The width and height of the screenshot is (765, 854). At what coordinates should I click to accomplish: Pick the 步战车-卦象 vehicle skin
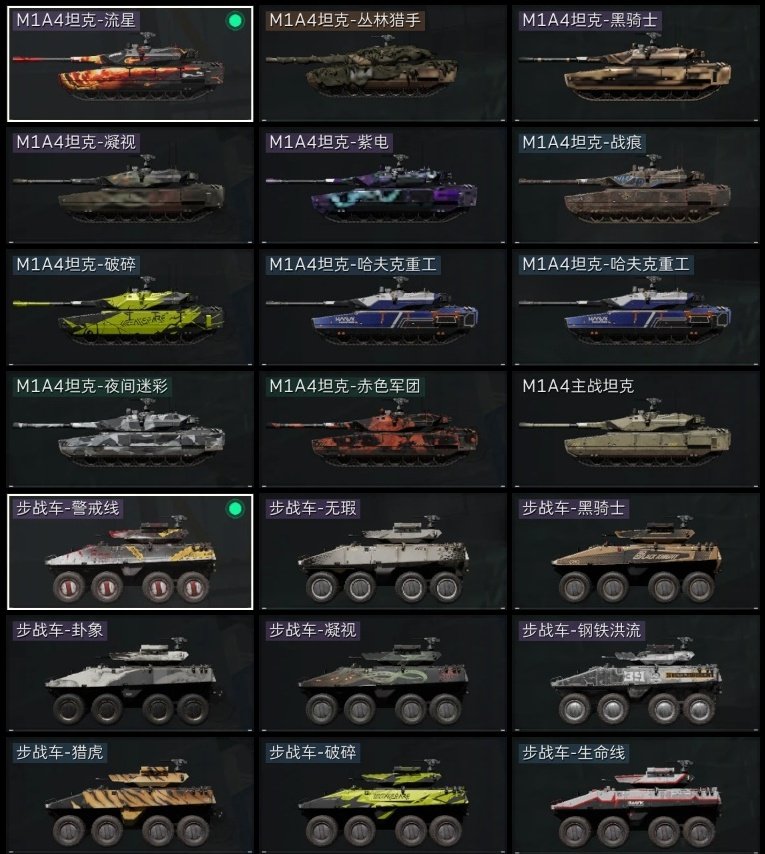[x=130, y=674]
